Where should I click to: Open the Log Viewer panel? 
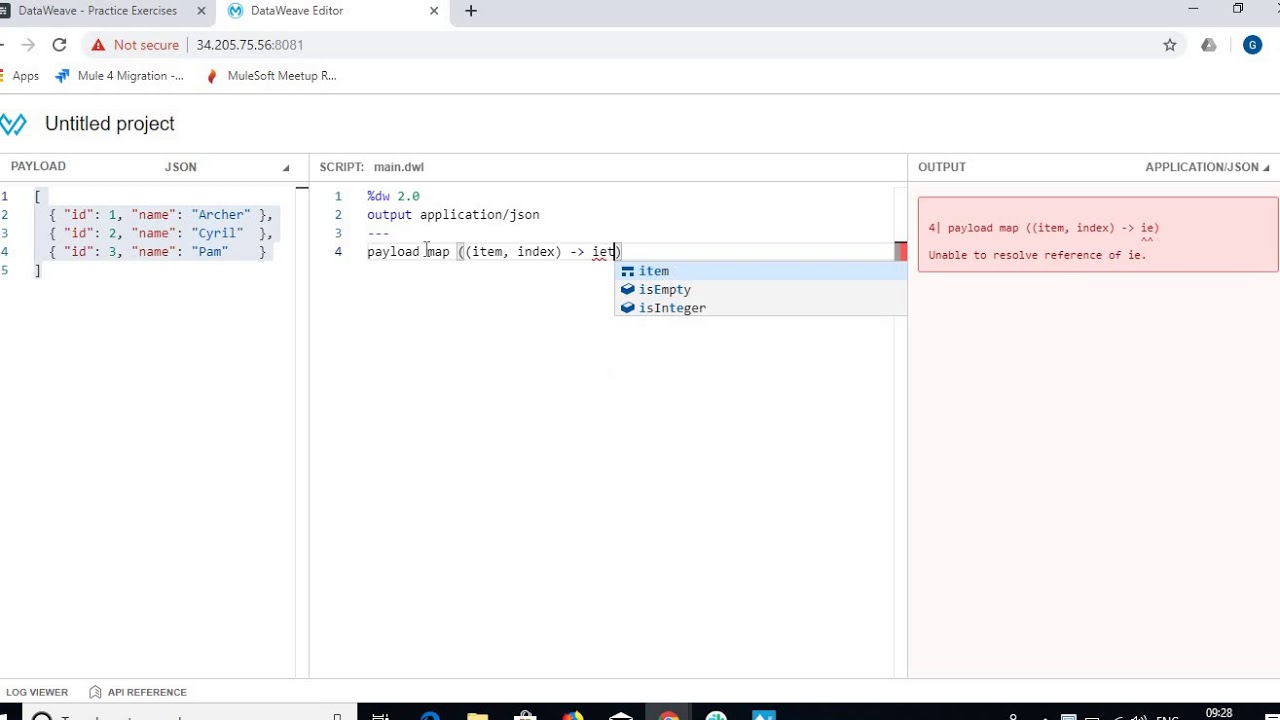[37, 692]
